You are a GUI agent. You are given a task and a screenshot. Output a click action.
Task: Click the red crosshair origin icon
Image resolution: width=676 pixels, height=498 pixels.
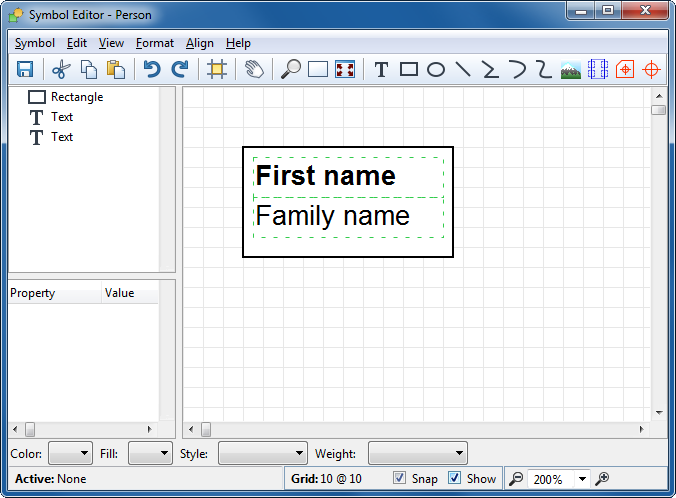[x=651, y=69]
